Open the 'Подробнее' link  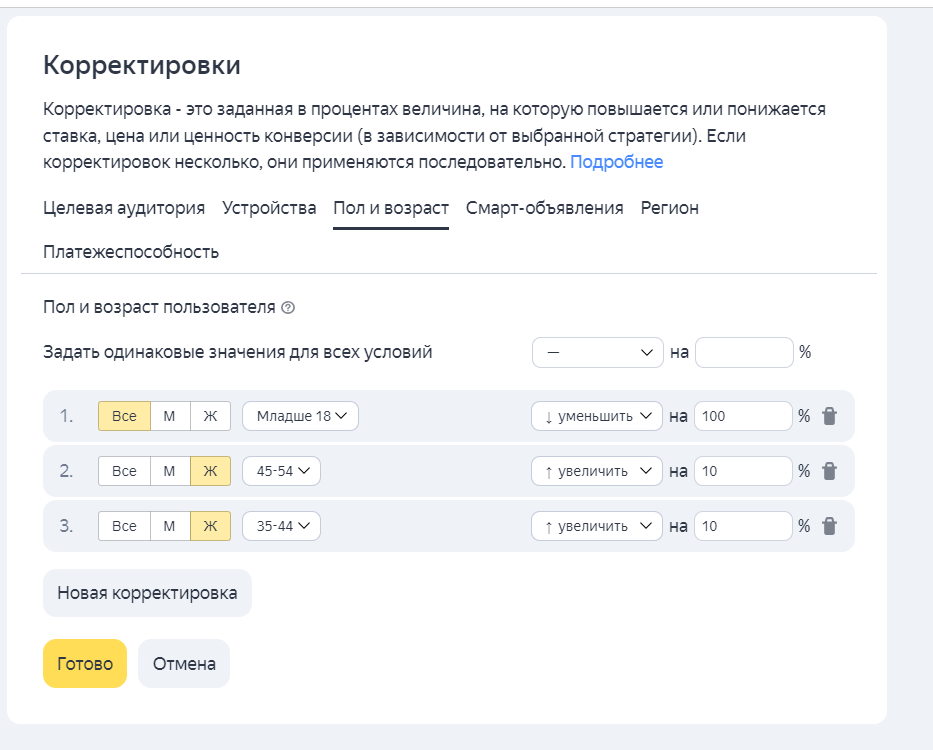coord(616,162)
